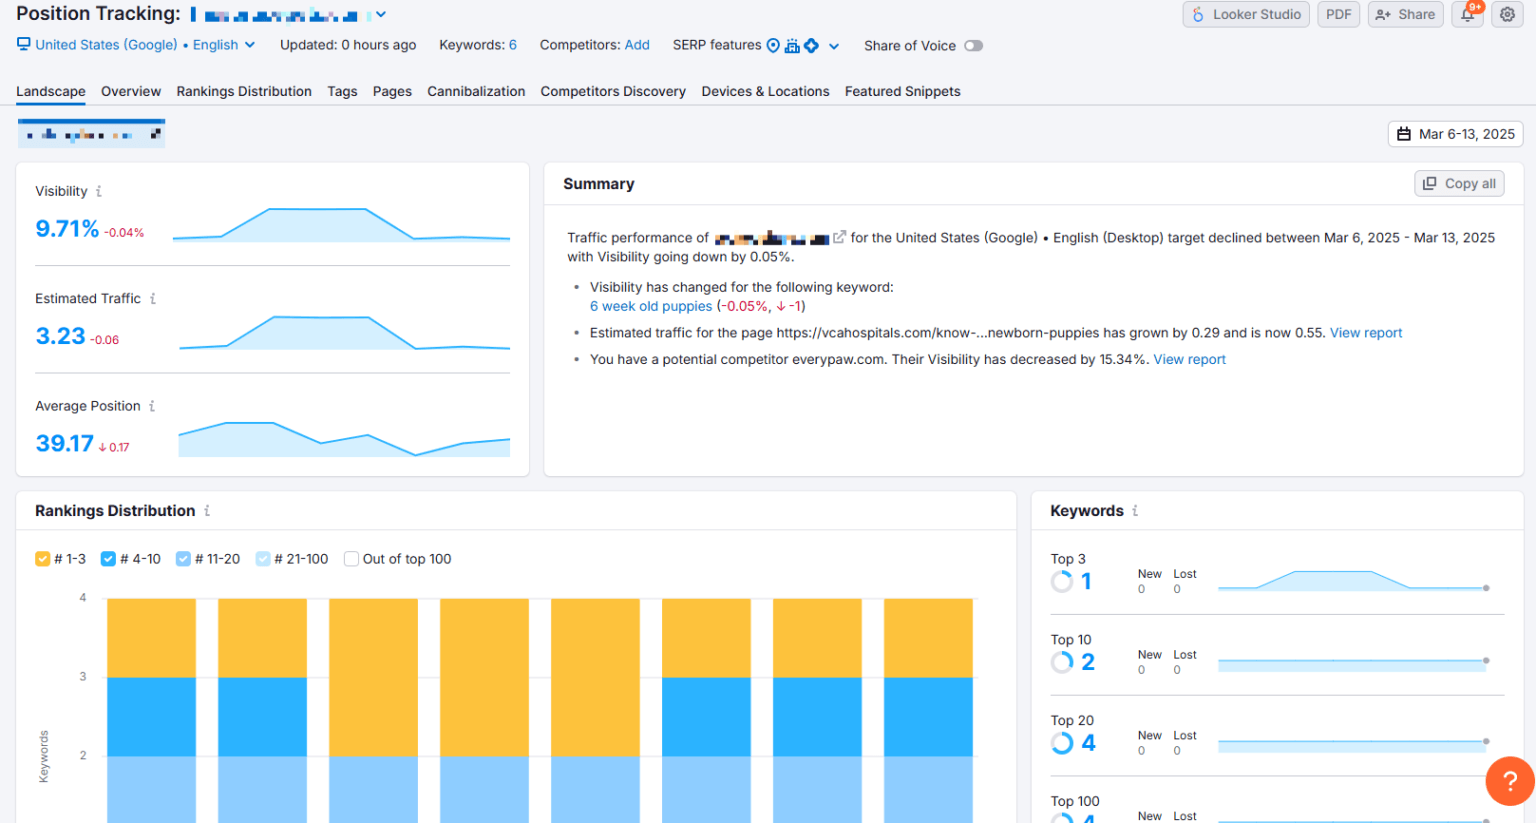Click the Copy all button
The height and width of the screenshot is (823, 1536).
(x=1459, y=184)
